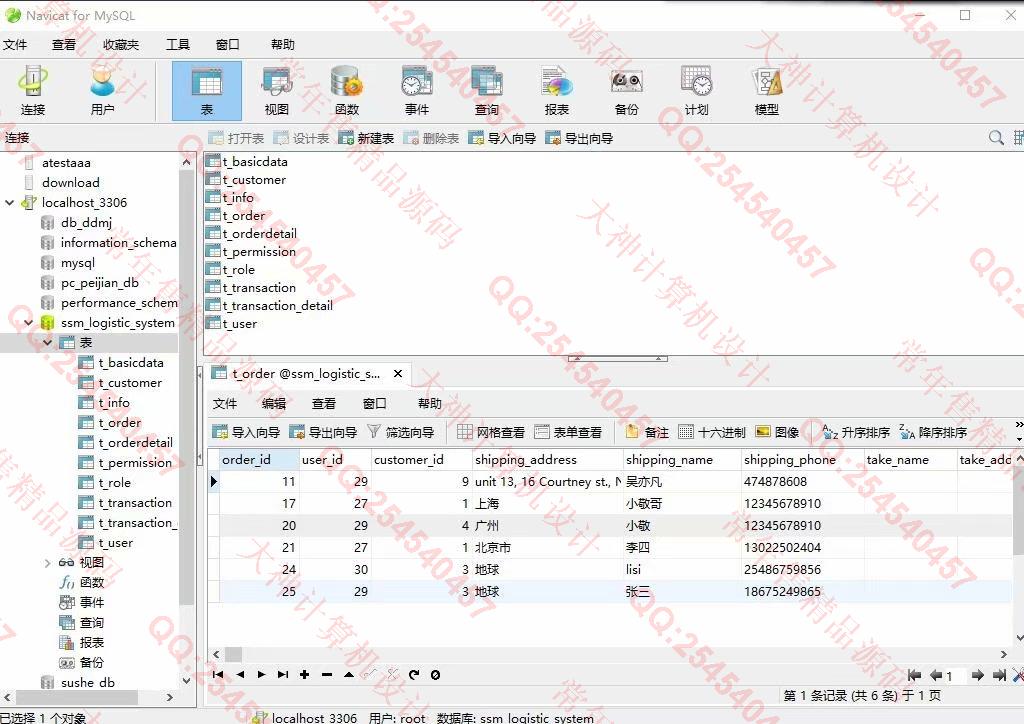Go to first record navigation button
This screenshot has height=724, width=1024.
coord(218,674)
